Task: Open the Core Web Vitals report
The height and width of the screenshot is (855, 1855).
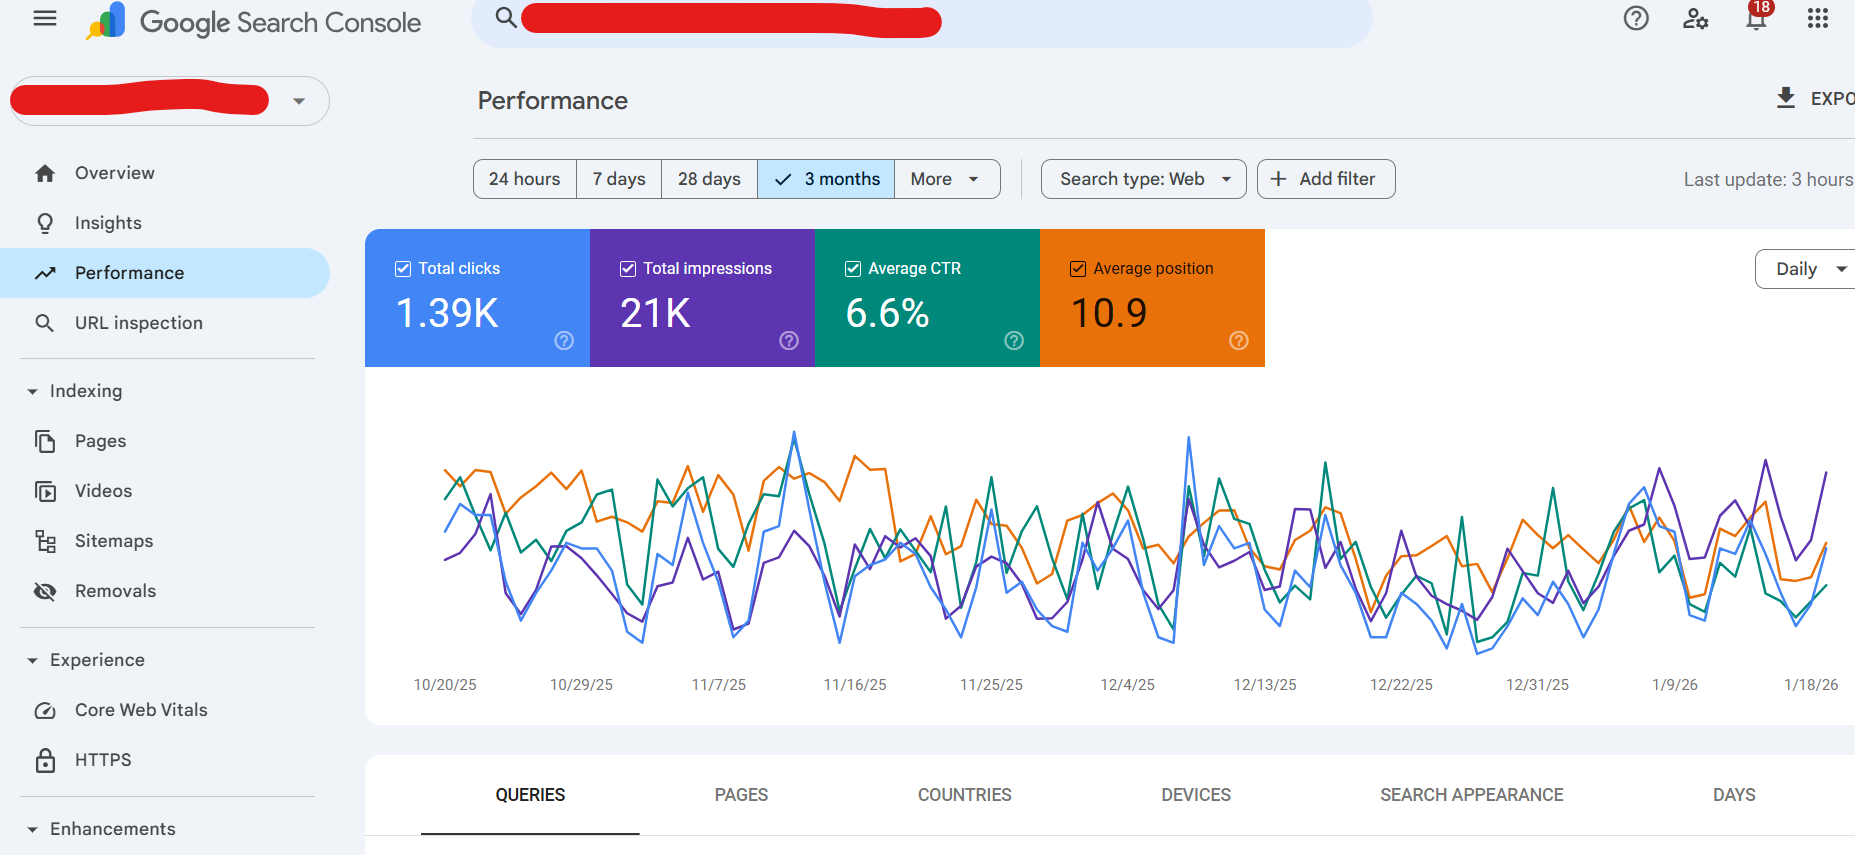Action: 141,710
